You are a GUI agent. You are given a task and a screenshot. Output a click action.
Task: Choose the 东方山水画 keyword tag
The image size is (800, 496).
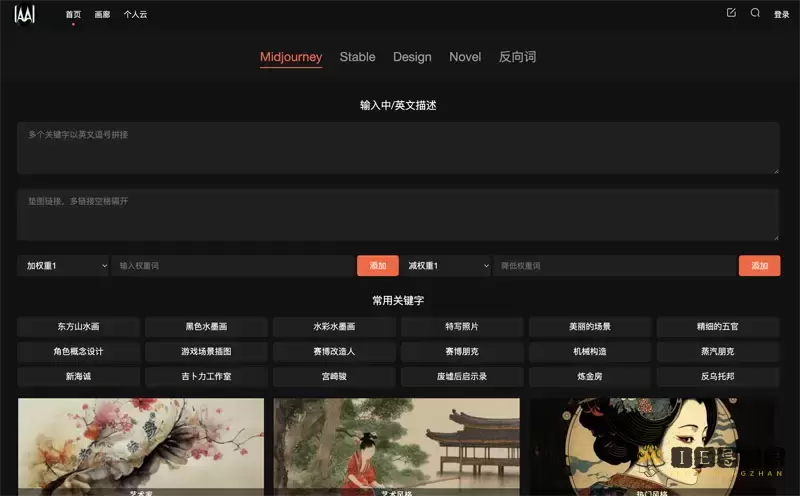(x=78, y=327)
